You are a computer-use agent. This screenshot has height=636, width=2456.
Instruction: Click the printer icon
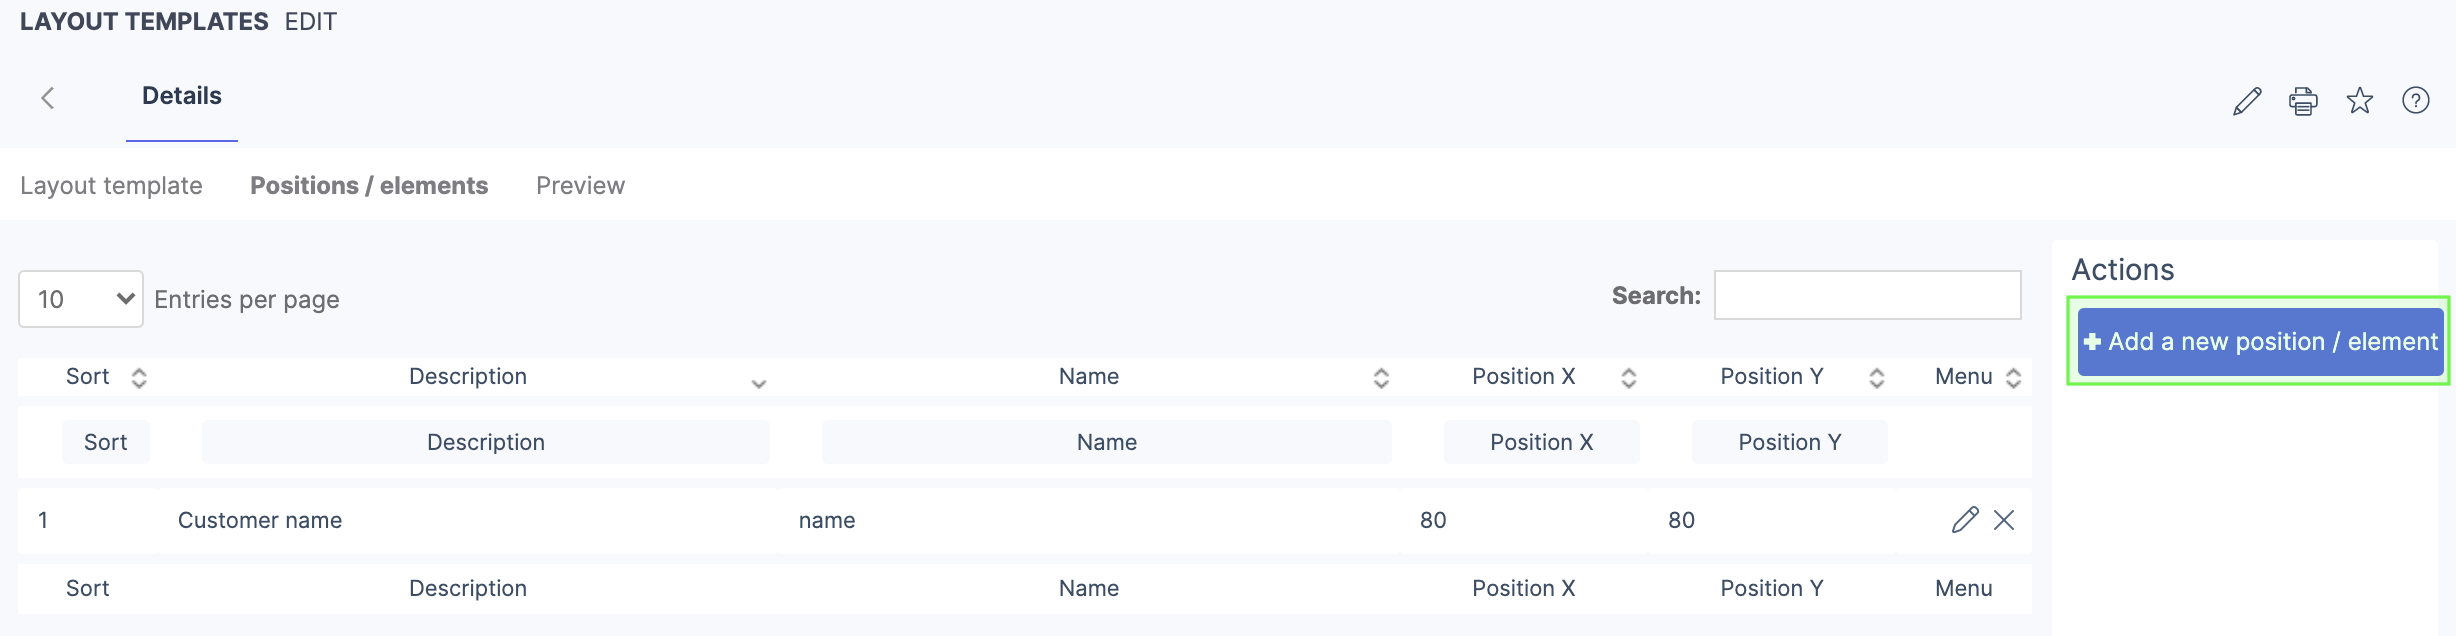click(2303, 101)
